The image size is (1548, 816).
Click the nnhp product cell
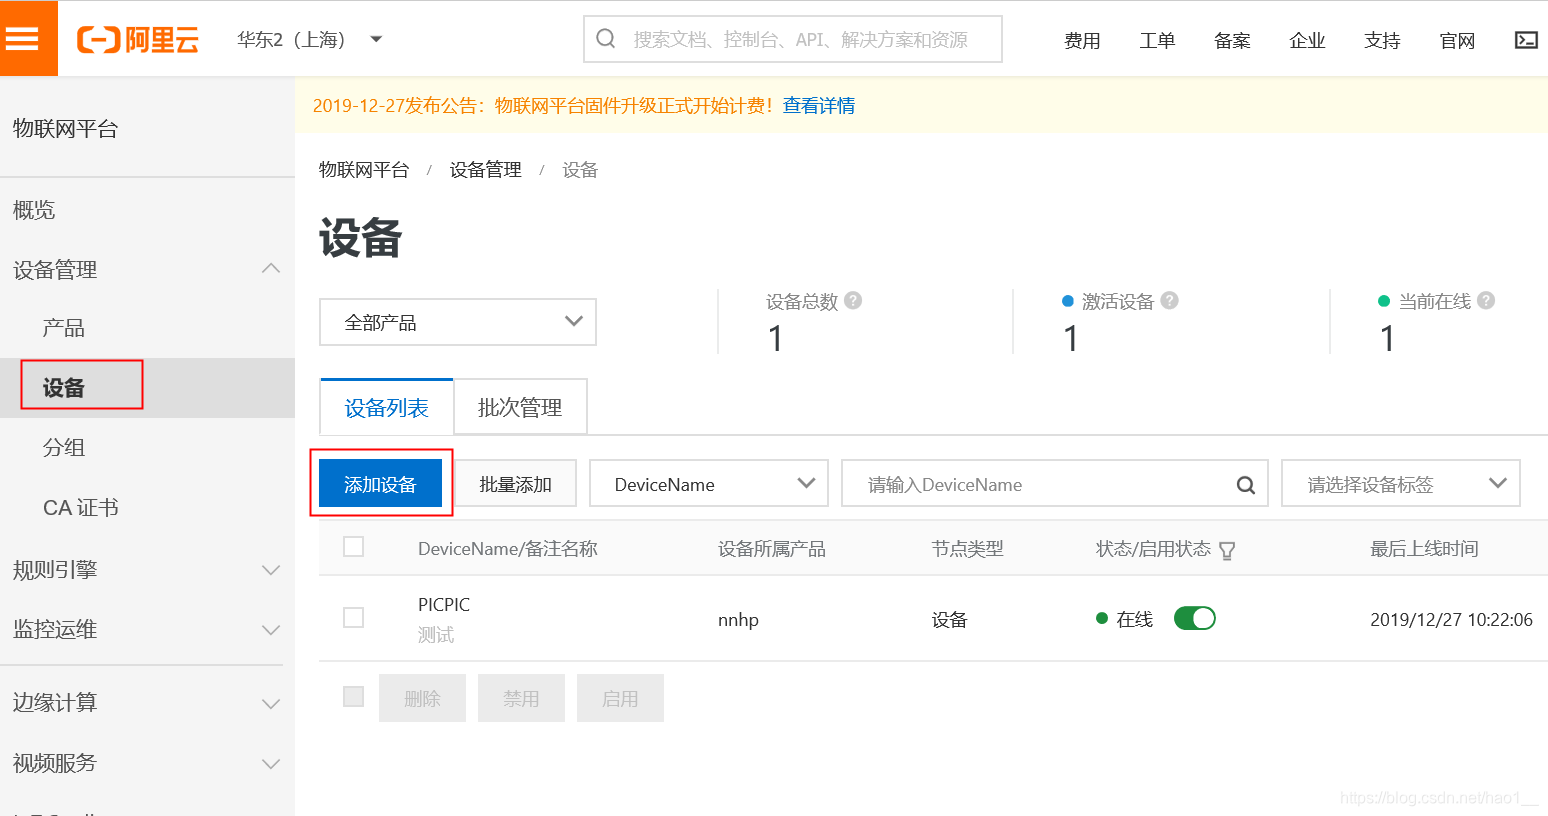pyautogui.click(x=738, y=620)
